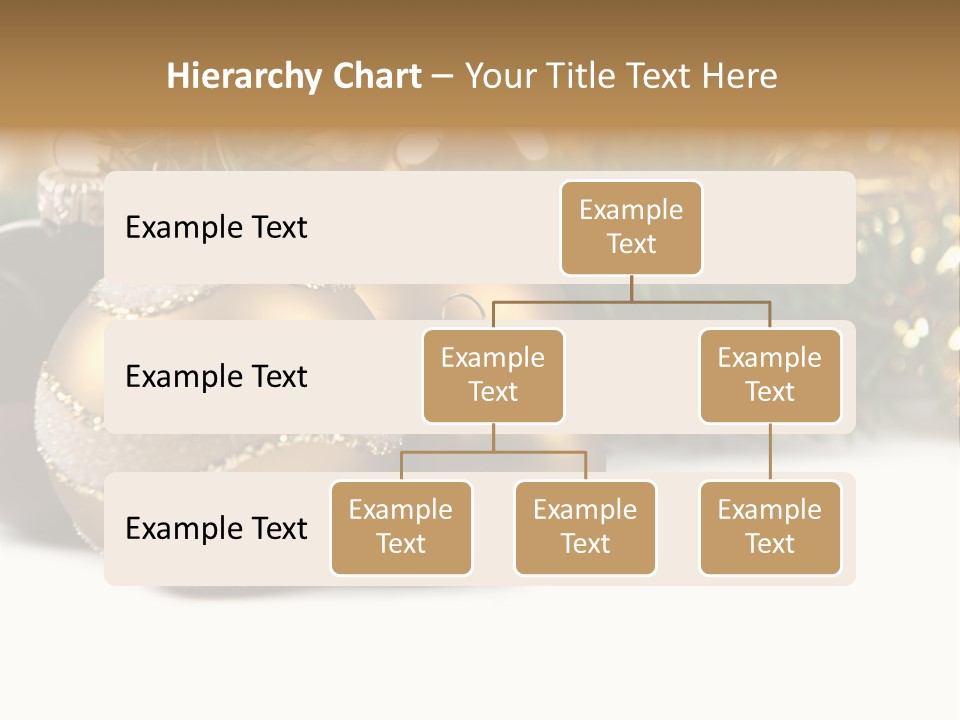
Task: Select the leftmost box in the bottom level
Action: click(x=401, y=528)
